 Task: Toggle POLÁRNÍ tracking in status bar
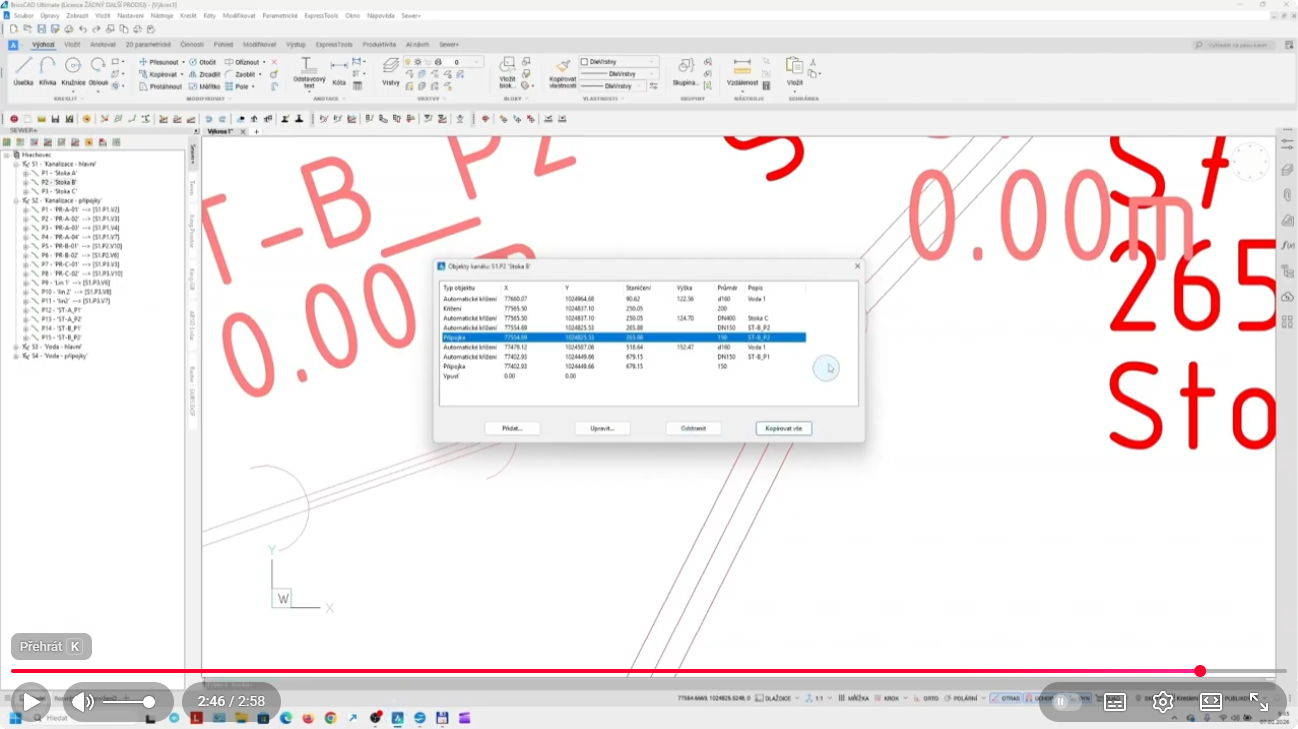963,698
